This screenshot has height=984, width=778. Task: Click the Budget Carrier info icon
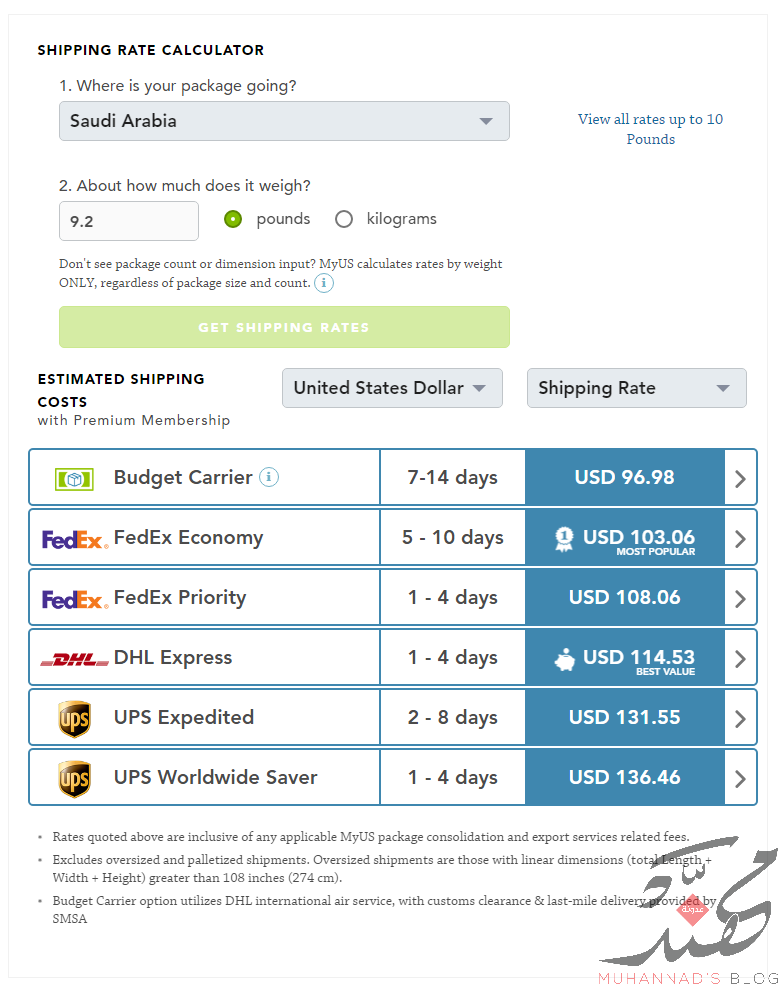coord(269,477)
